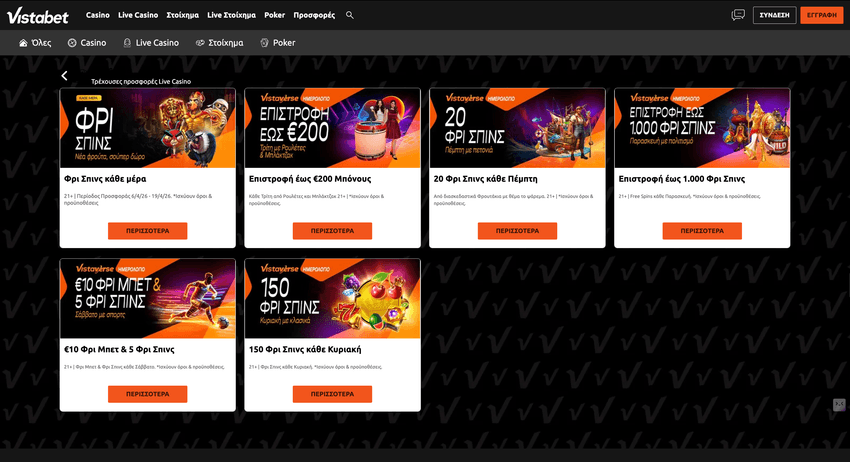Click the small widget icon at right edge
This screenshot has height=462, width=850.
839,405
